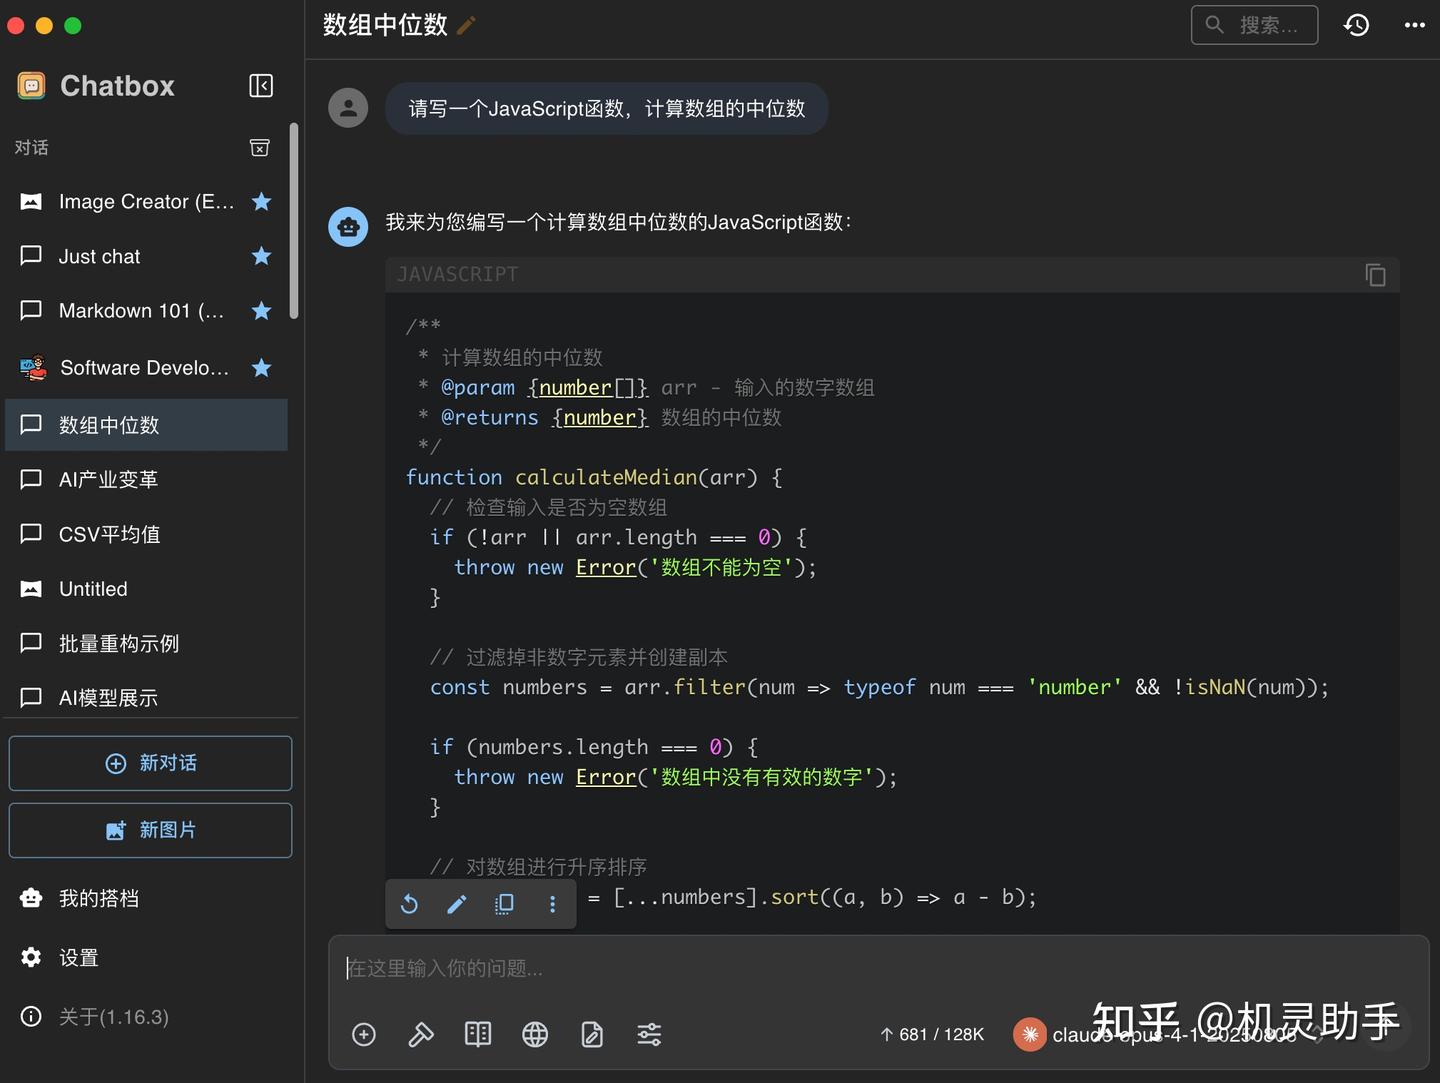This screenshot has height=1083, width=1440.
Task: Attach a document to your message
Action: coord(592,1034)
